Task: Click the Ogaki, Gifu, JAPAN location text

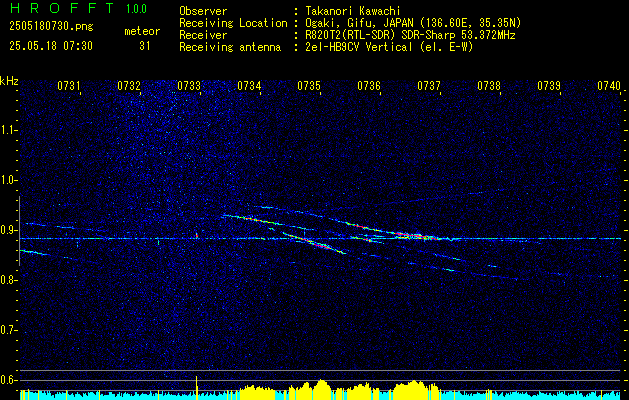Action: (413, 23)
